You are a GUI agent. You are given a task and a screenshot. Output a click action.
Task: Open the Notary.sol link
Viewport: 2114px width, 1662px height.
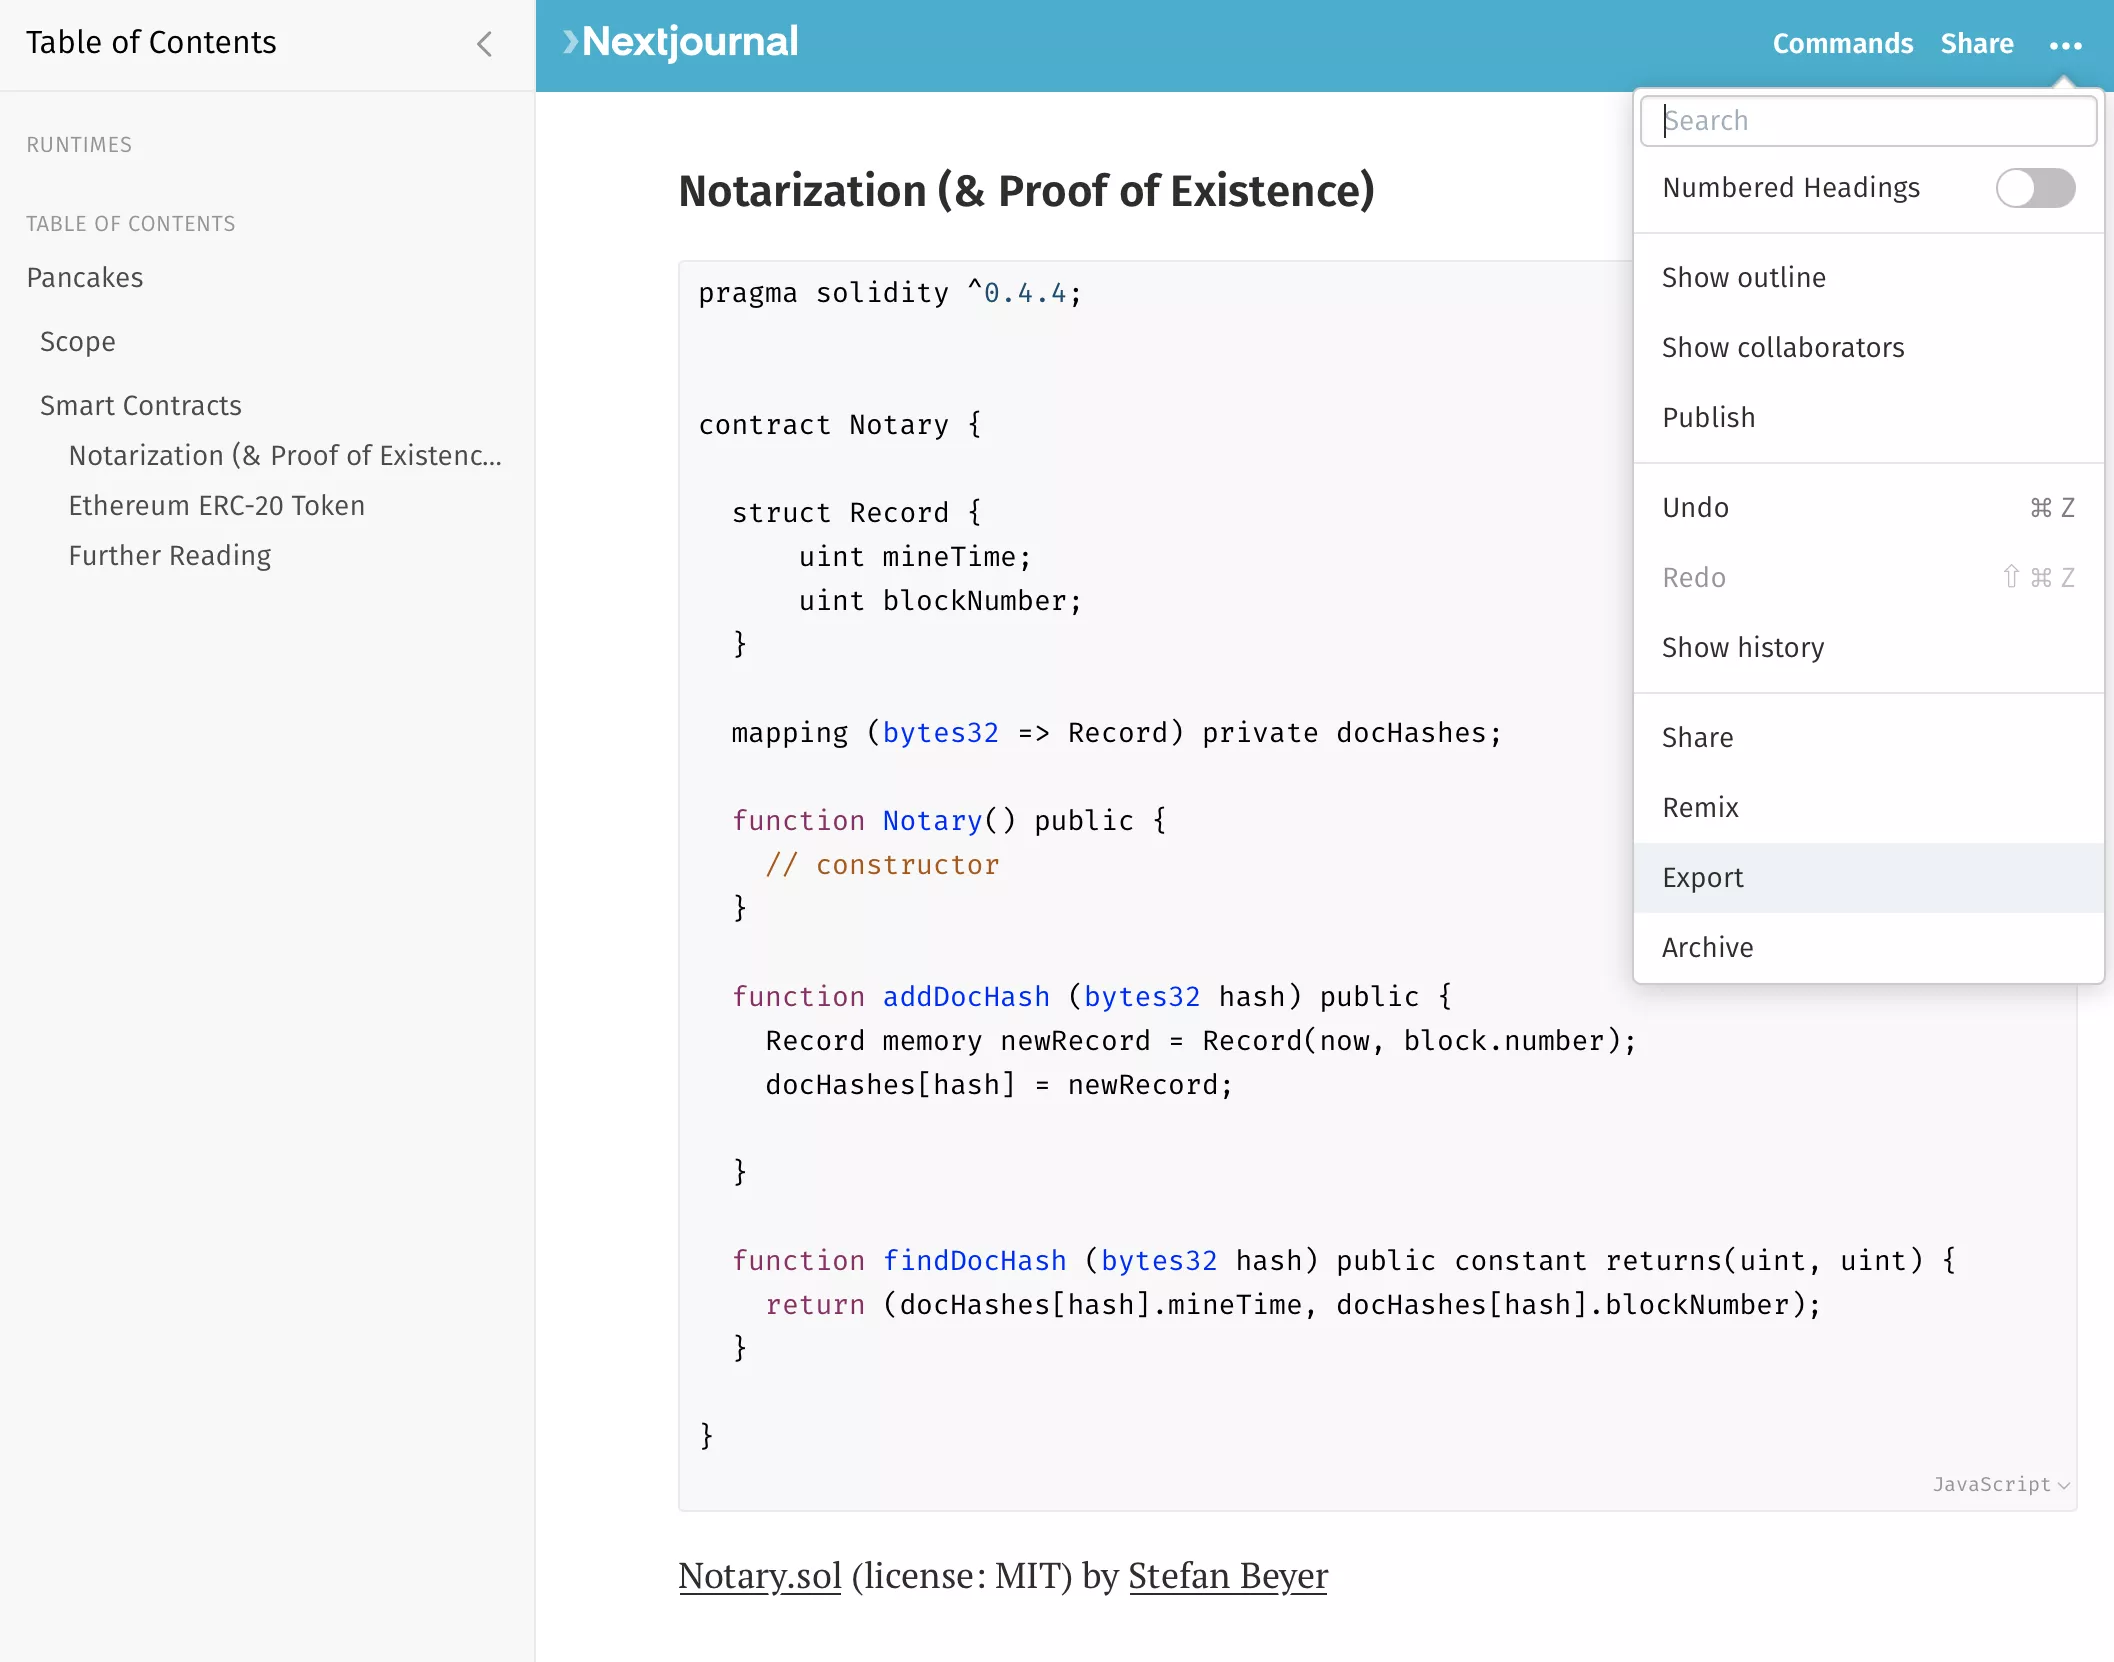click(x=760, y=1575)
